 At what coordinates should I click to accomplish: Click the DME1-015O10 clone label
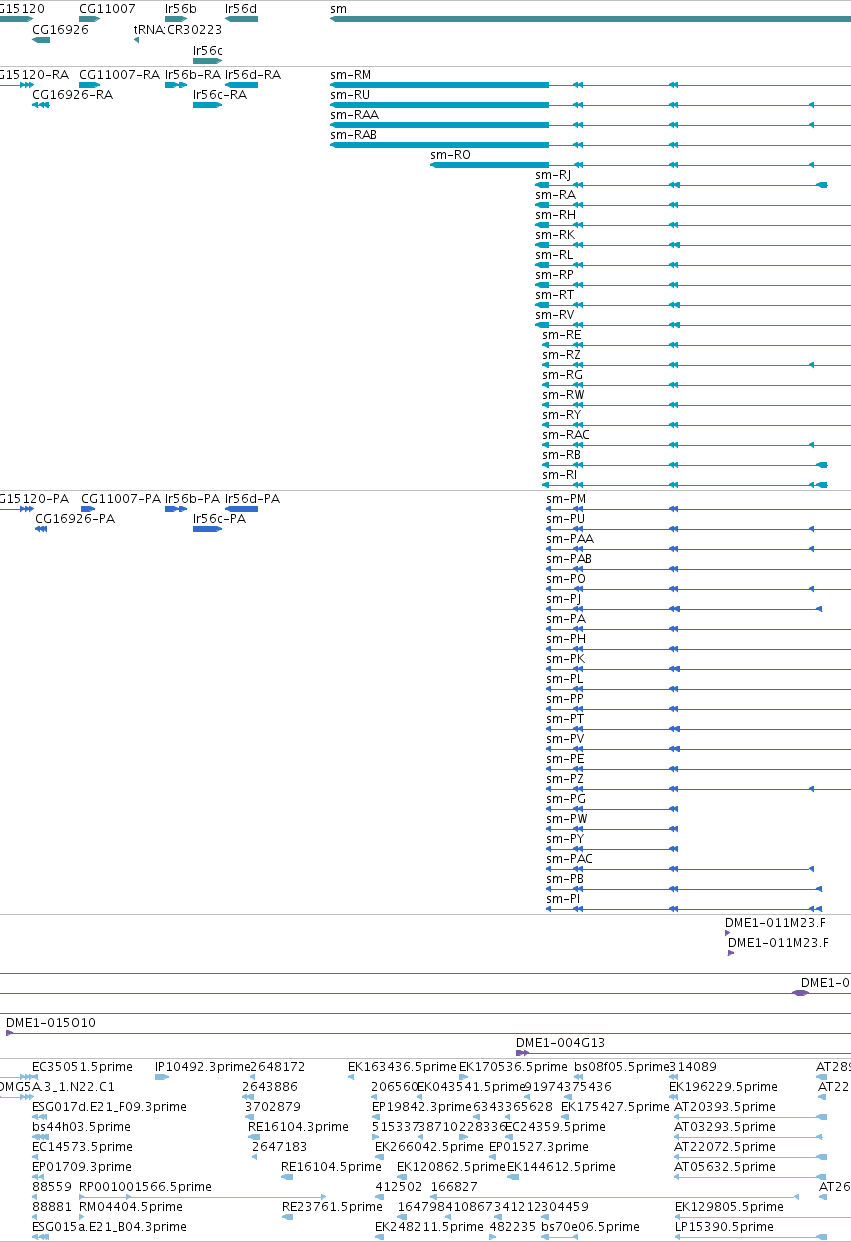[x=51, y=1023]
